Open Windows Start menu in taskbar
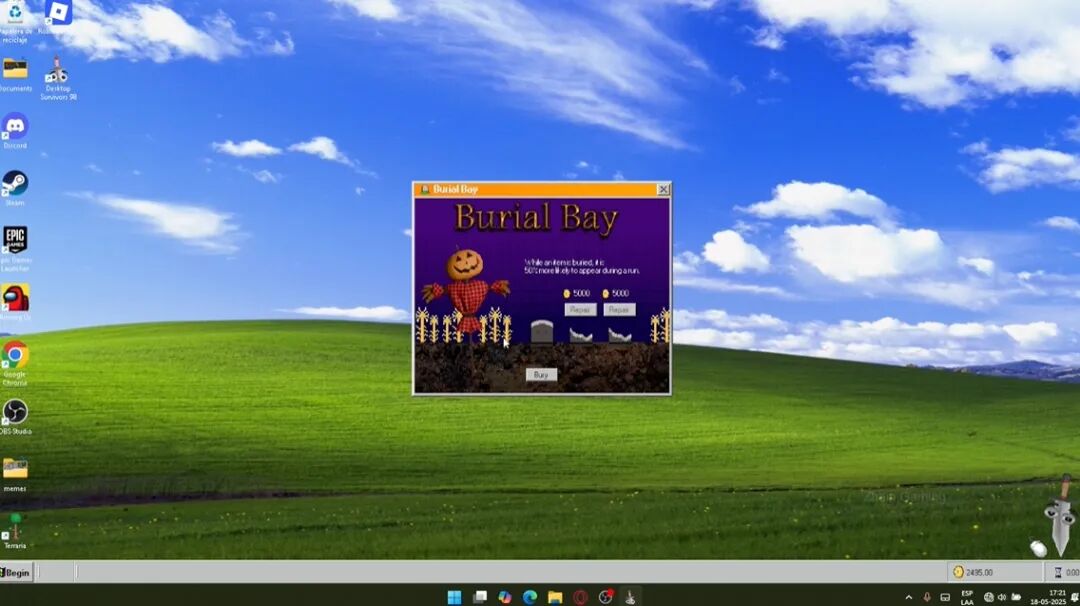 click(455, 597)
